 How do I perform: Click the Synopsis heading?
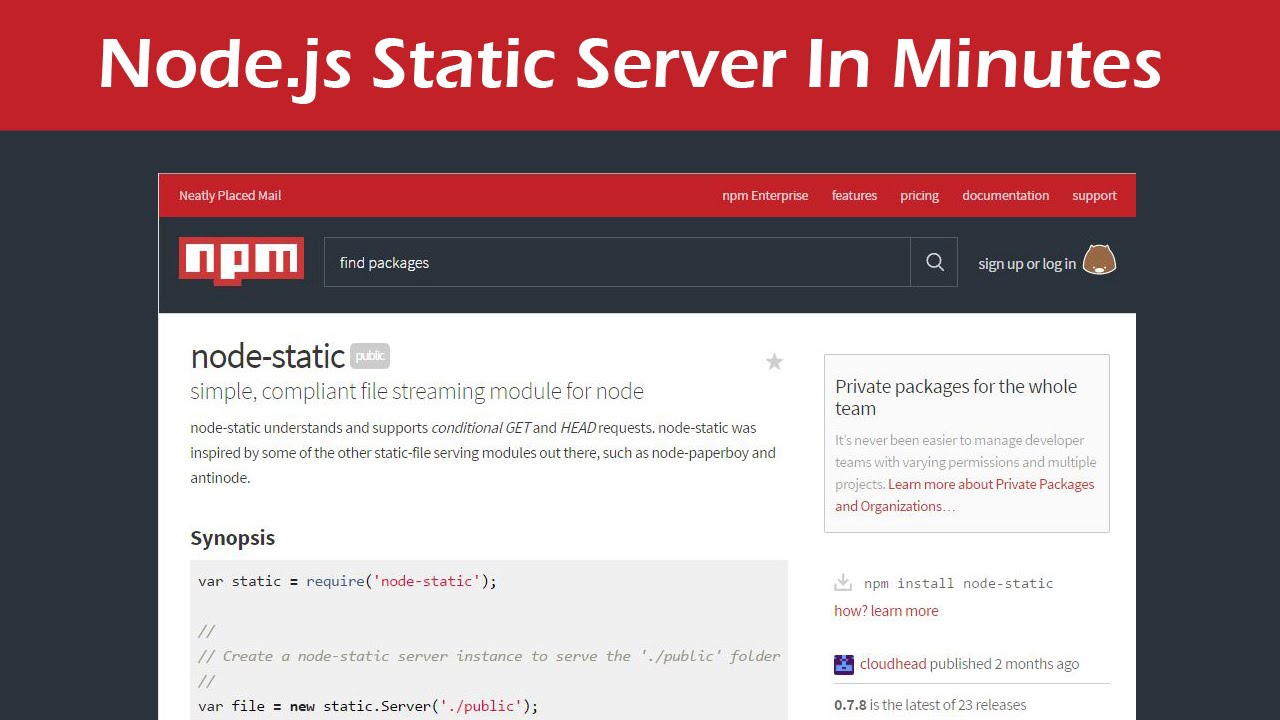(x=232, y=538)
